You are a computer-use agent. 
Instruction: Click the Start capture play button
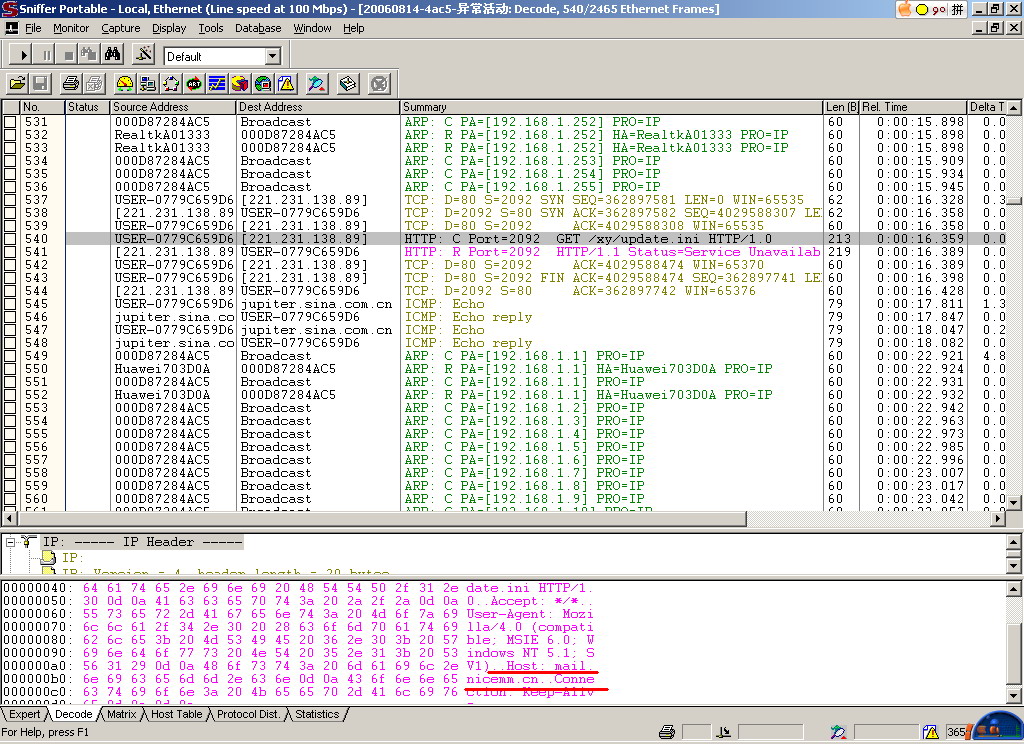coord(23,55)
